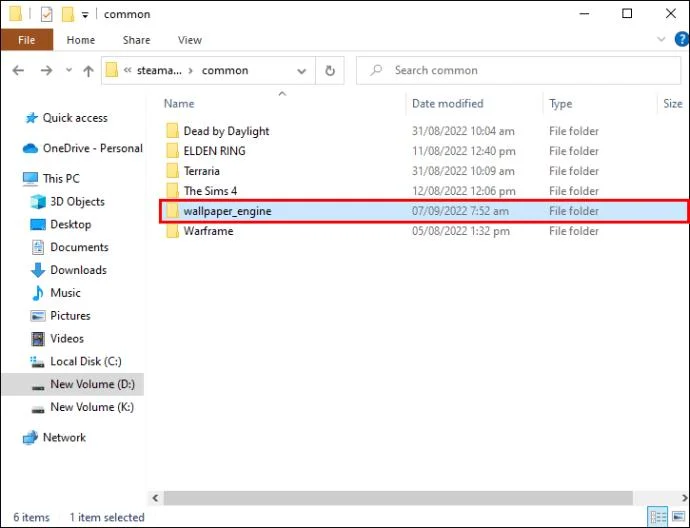This screenshot has height=528, width=690.
Task: Open the File ribbon tab
Action: click(26, 40)
